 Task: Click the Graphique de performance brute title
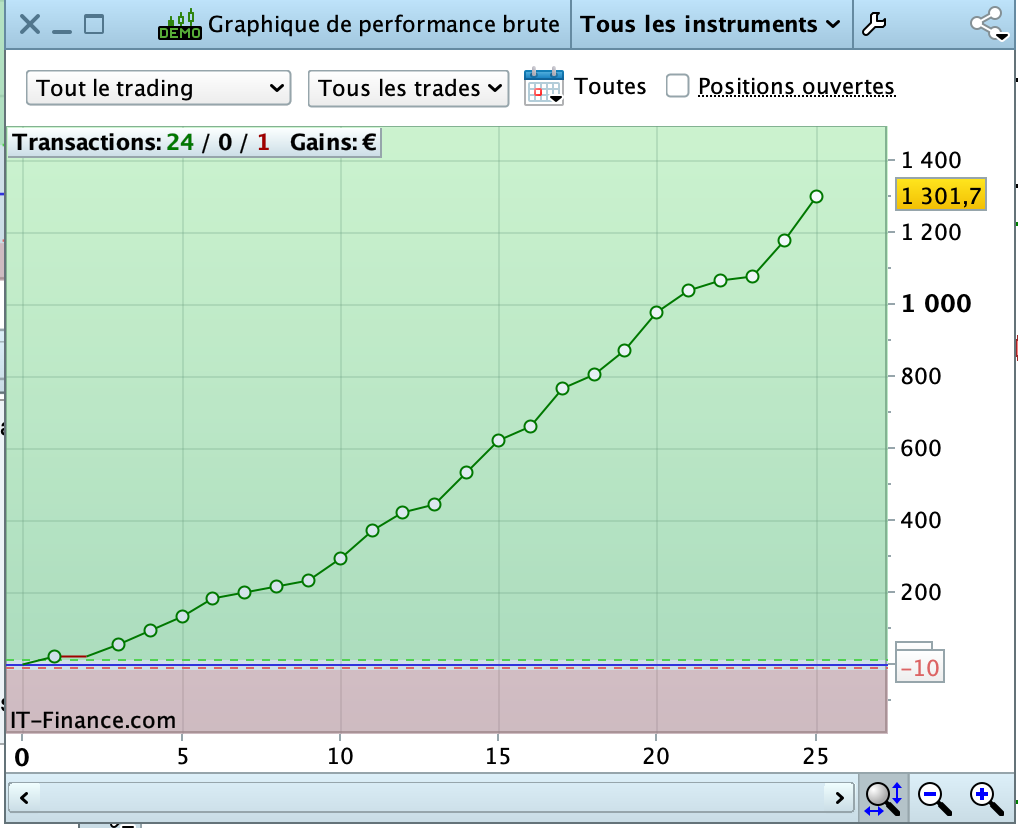pyautogui.click(x=384, y=25)
